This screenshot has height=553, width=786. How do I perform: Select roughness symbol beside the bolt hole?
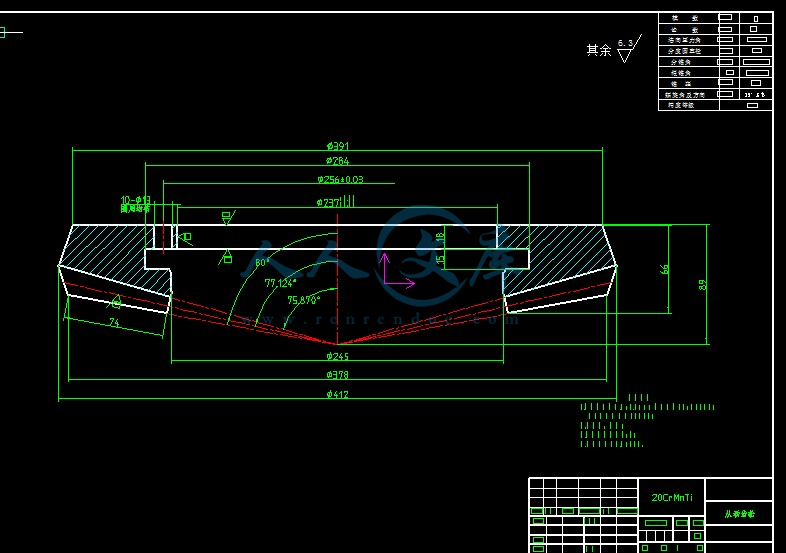click(x=185, y=237)
